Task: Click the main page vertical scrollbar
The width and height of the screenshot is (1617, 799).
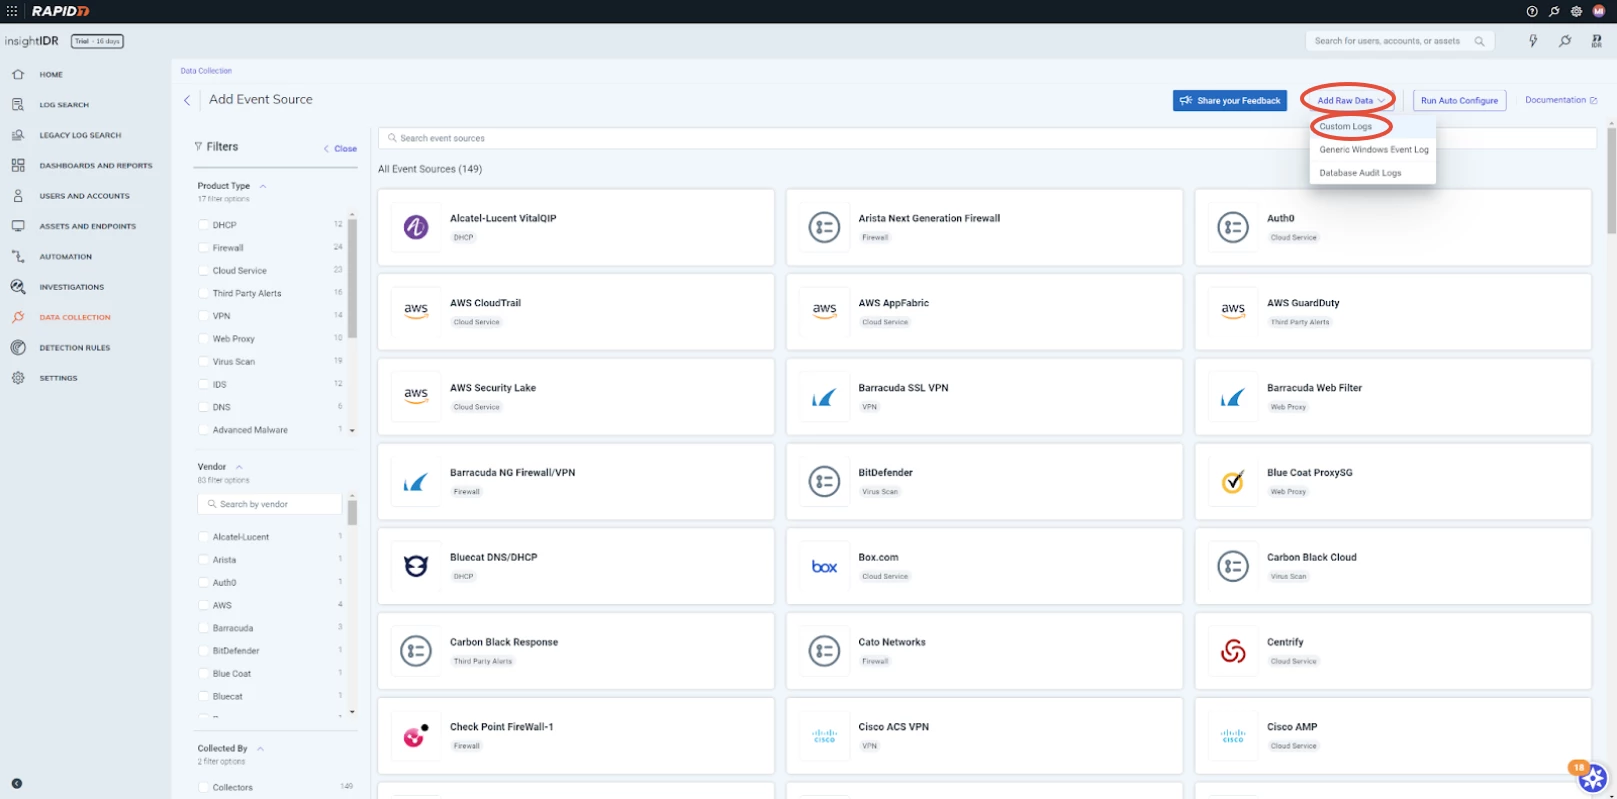Action: point(1611,180)
